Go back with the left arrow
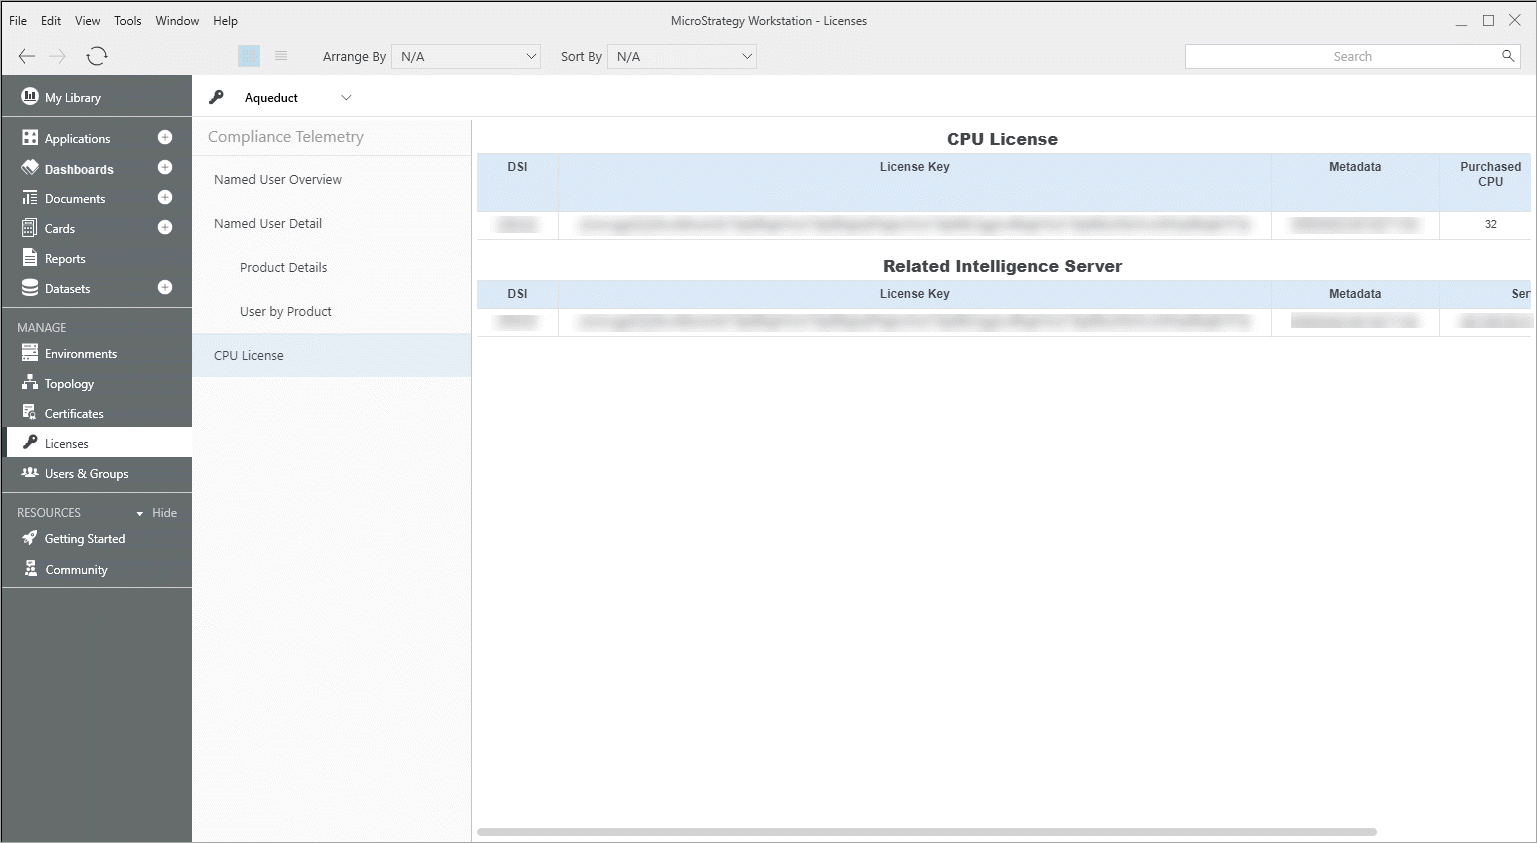The width and height of the screenshot is (1537, 843). point(27,56)
